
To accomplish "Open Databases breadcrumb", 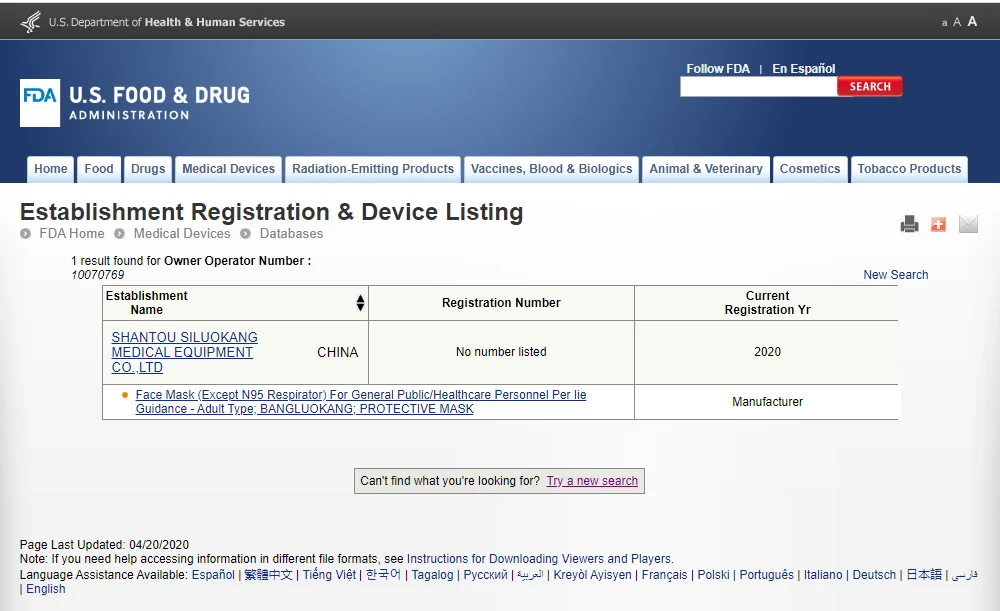I will pos(291,233).
